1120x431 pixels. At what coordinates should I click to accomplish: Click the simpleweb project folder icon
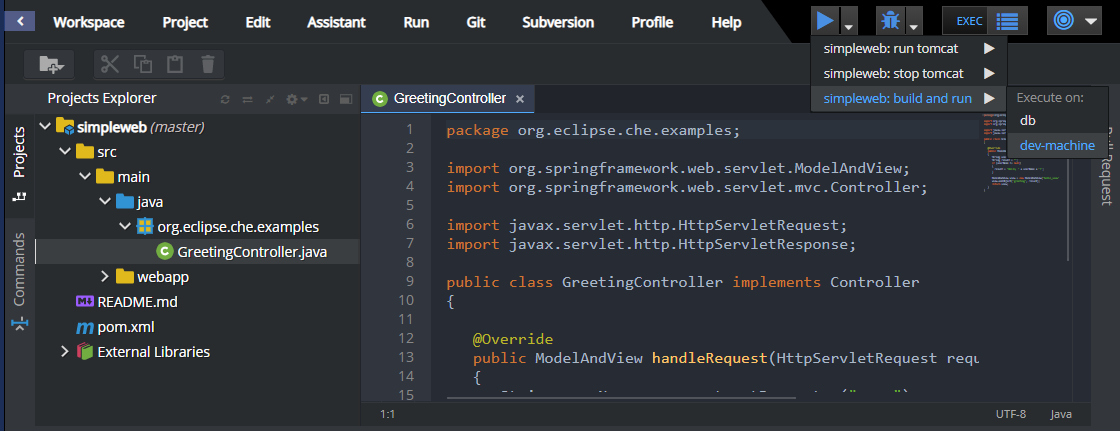coord(66,127)
